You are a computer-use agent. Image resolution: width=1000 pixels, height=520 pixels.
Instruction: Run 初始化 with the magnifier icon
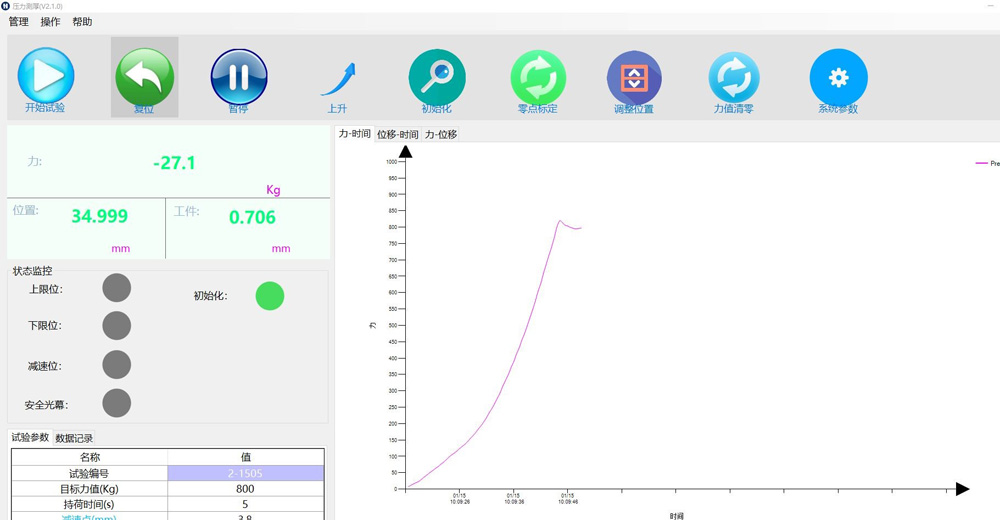tap(437, 77)
